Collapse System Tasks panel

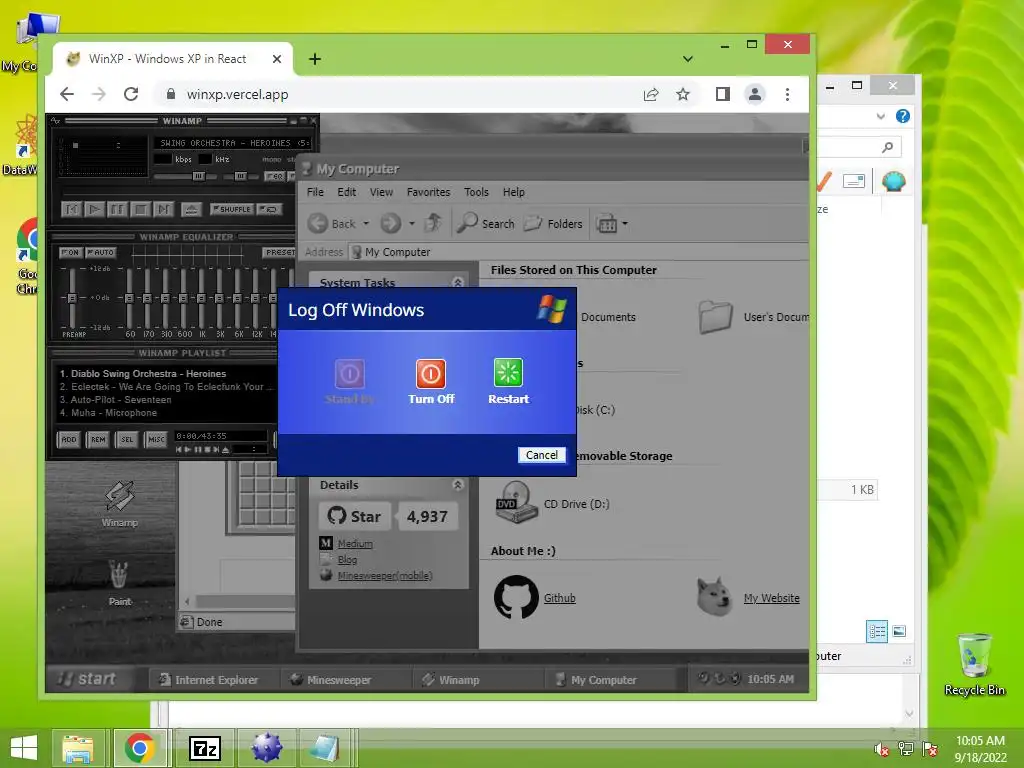[458, 282]
